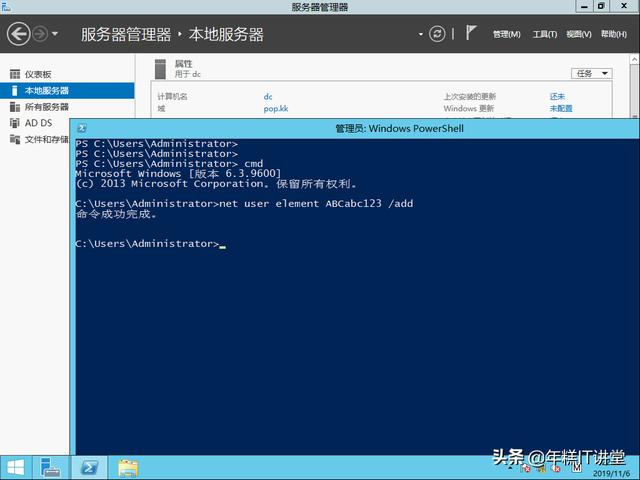Viewport: 640px width, 480px height.
Task: Click the 文件和存储 role icon
Action: pos(15,139)
